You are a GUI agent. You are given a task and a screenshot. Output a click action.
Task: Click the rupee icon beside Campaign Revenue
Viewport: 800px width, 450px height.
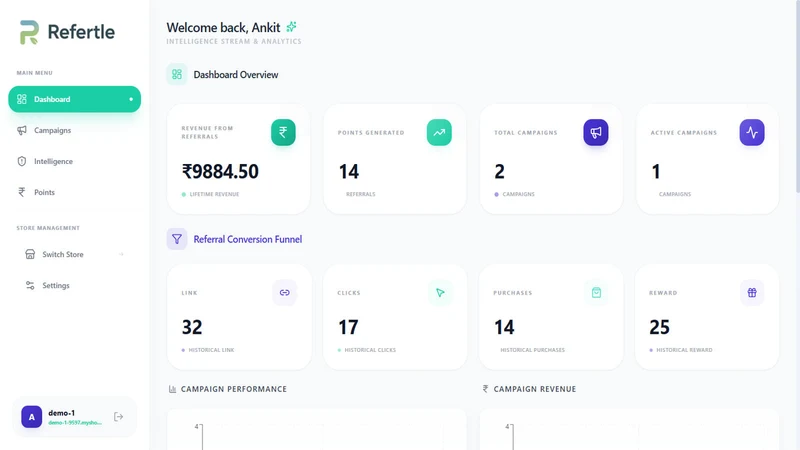(485, 389)
